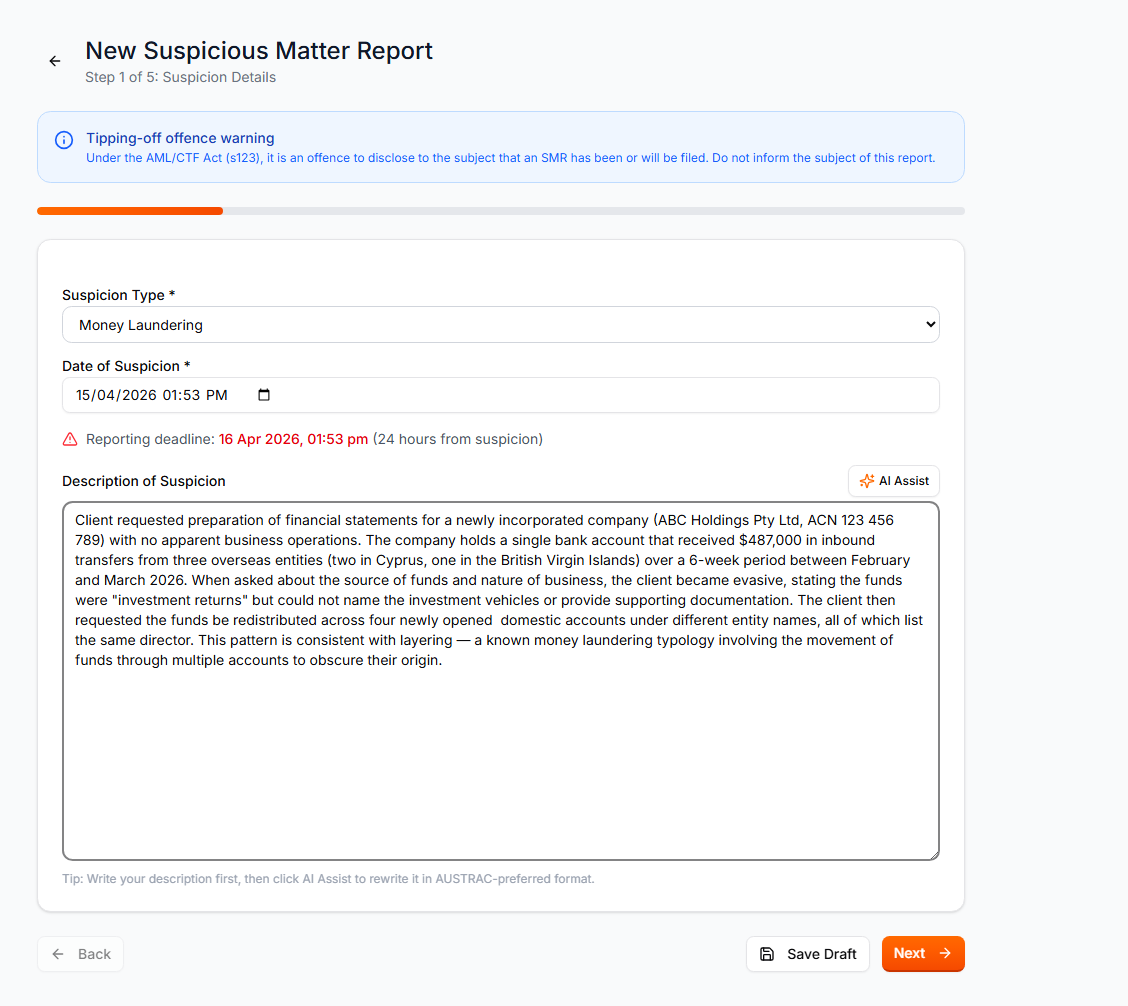Click the chevron arrow of Suspicion Type select
Image resolution: width=1128 pixels, height=1006 pixels.
[930, 325]
